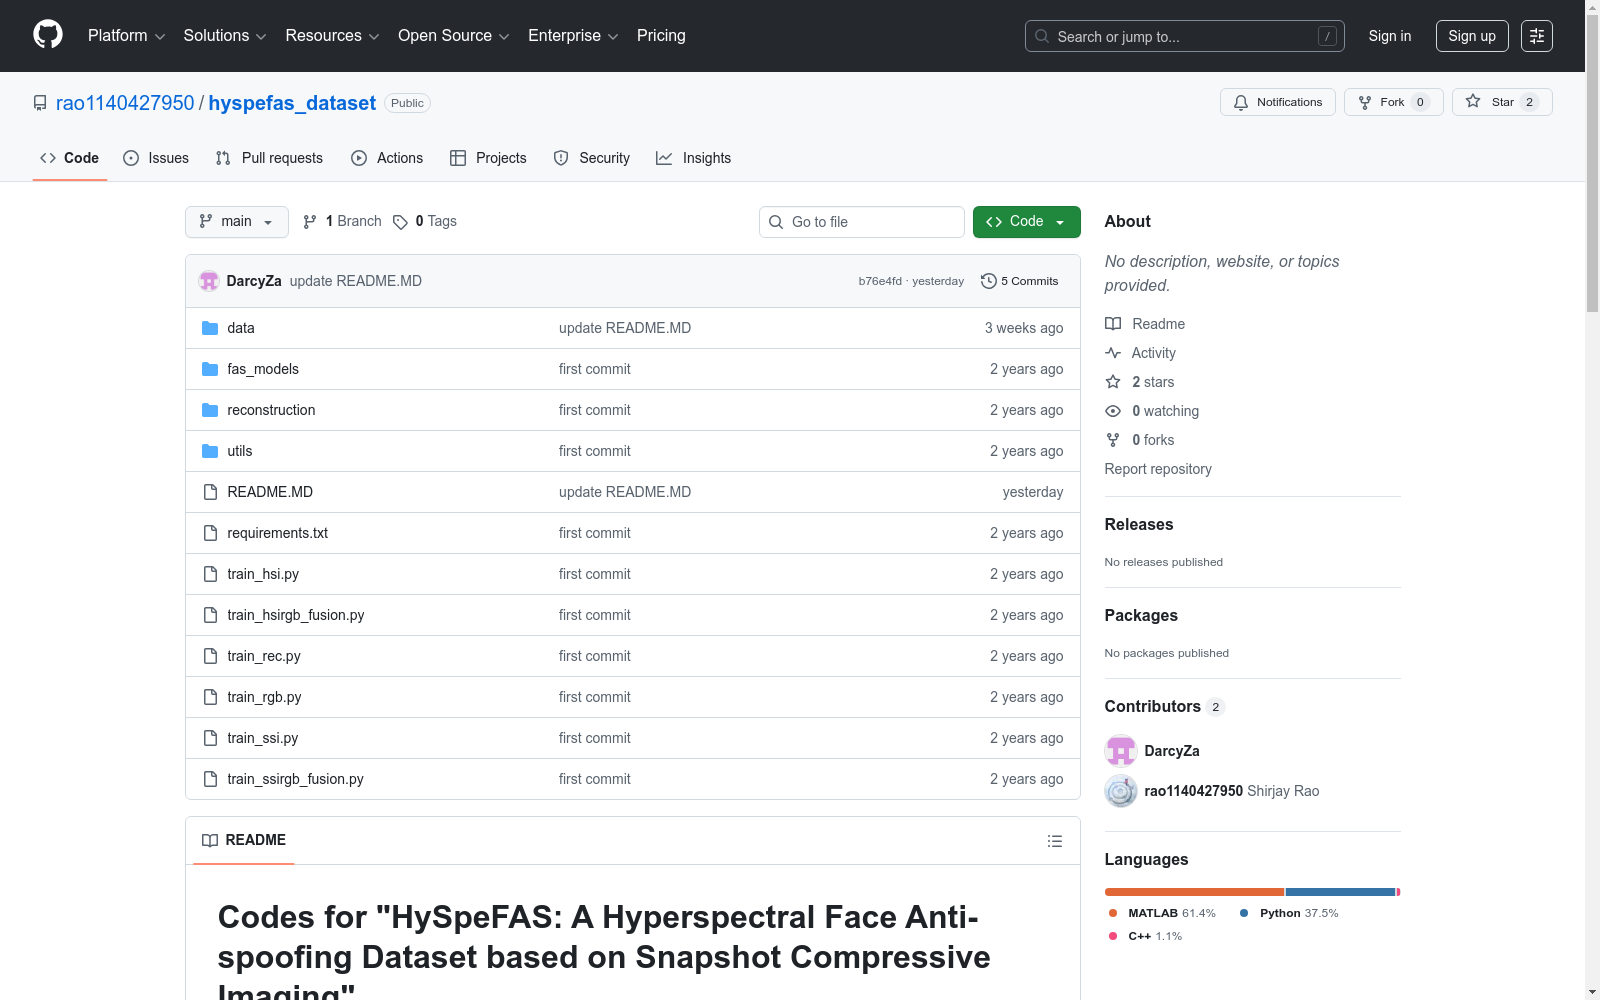Open the hyspefas_dataset repository link
This screenshot has height=1000, width=1600.
coord(292,103)
